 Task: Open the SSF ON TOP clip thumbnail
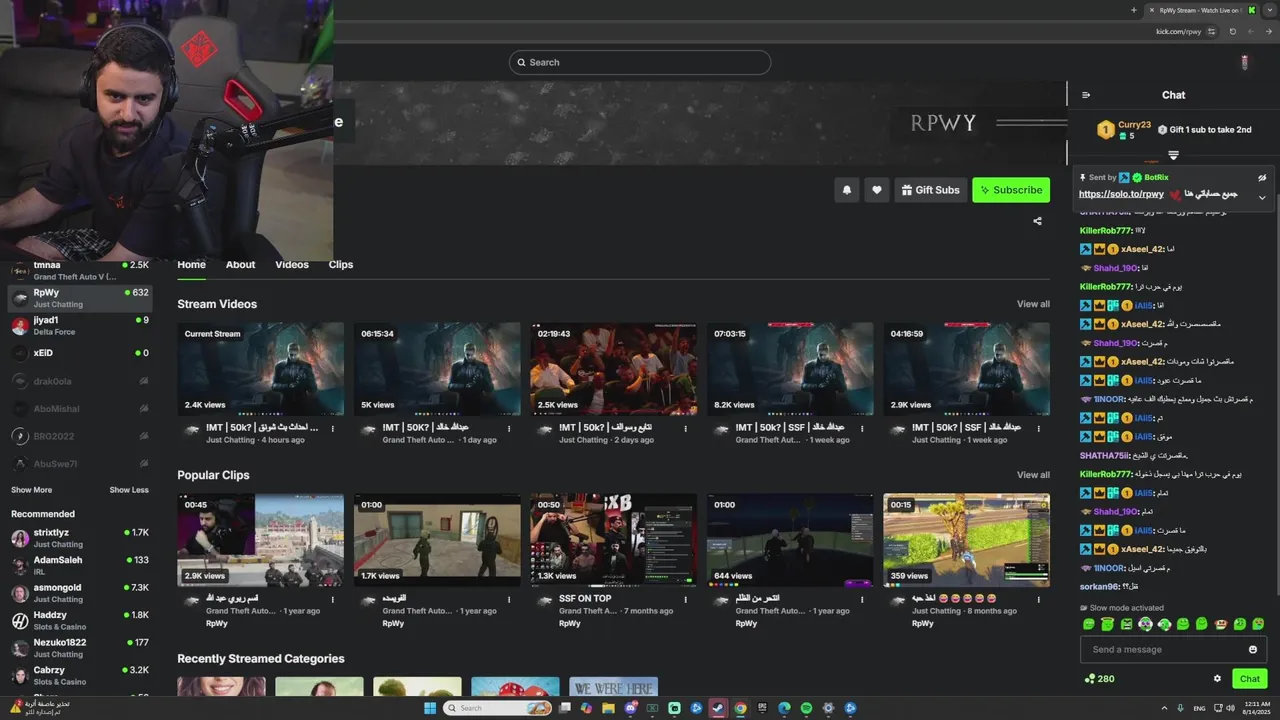click(614, 540)
